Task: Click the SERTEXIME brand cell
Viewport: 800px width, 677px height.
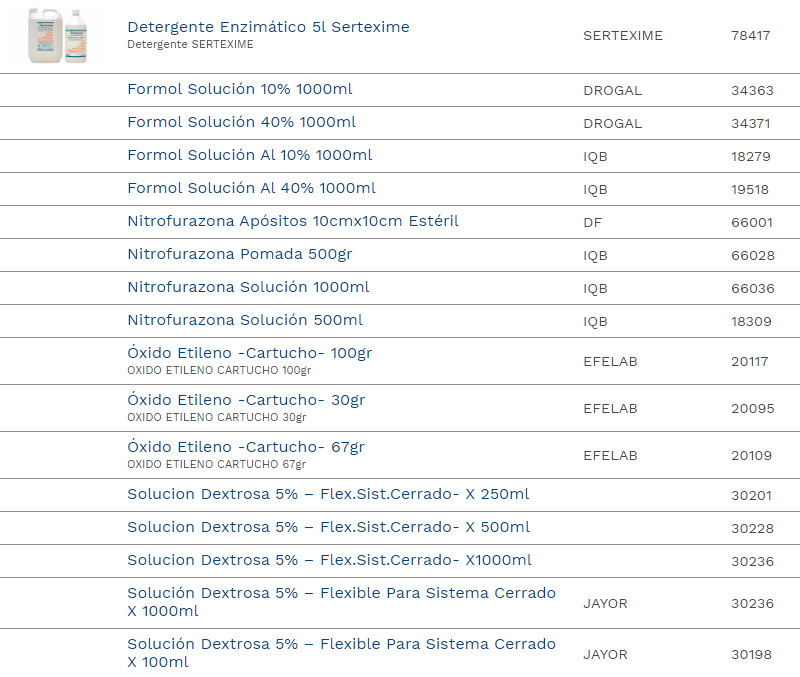Action: (622, 36)
